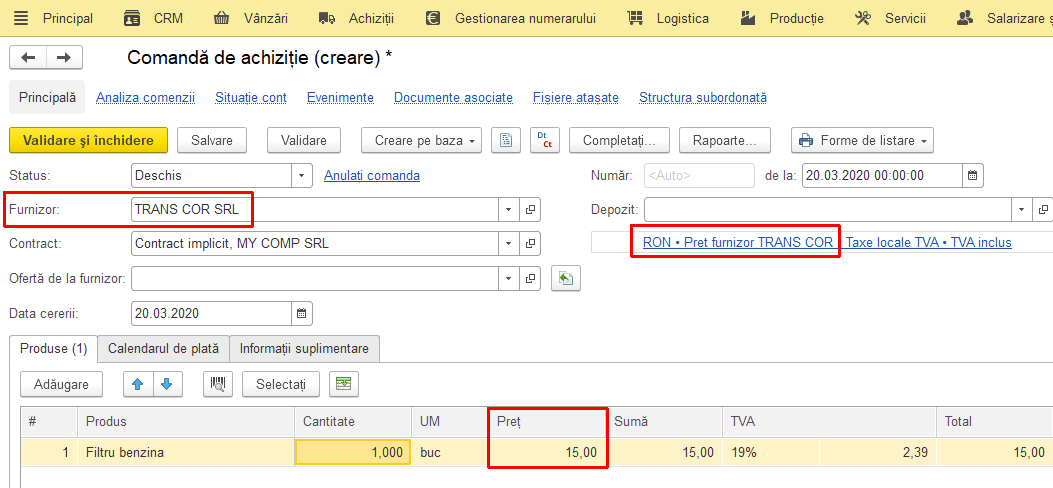Viewport: 1053px width, 488px height.
Task: Open the Analiza comenzii link
Action: (146, 98)
